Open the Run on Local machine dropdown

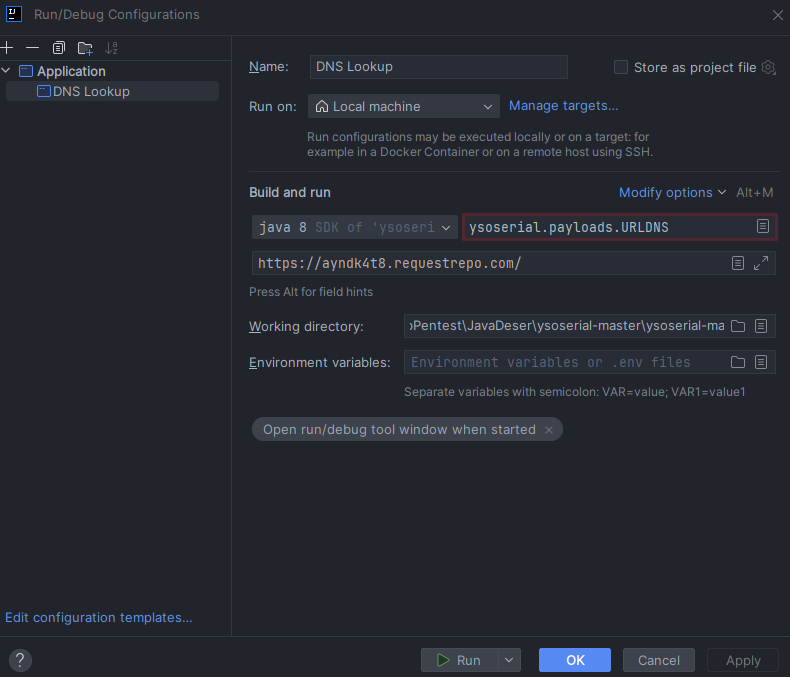403,106
